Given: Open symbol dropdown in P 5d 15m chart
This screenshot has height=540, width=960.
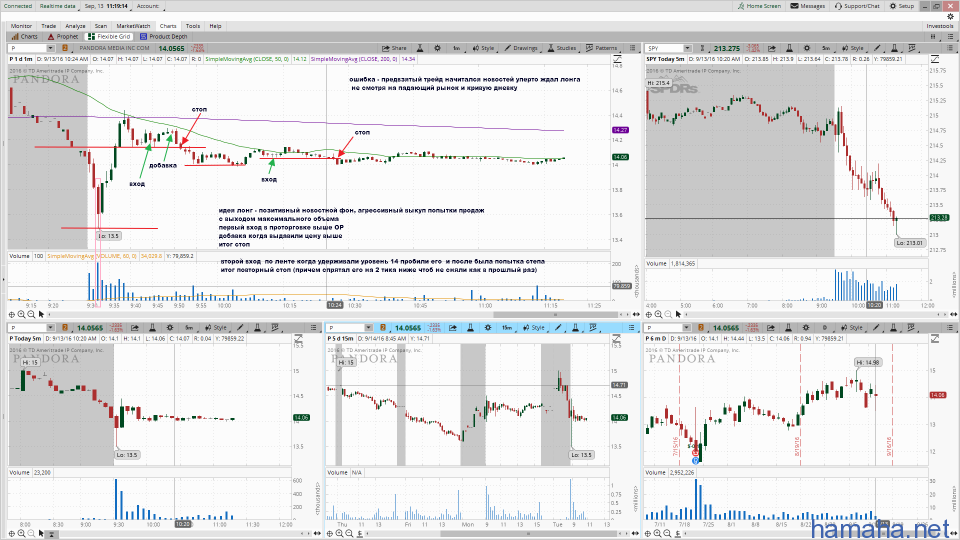Looking at the screenshot, I should pos(368,328).
